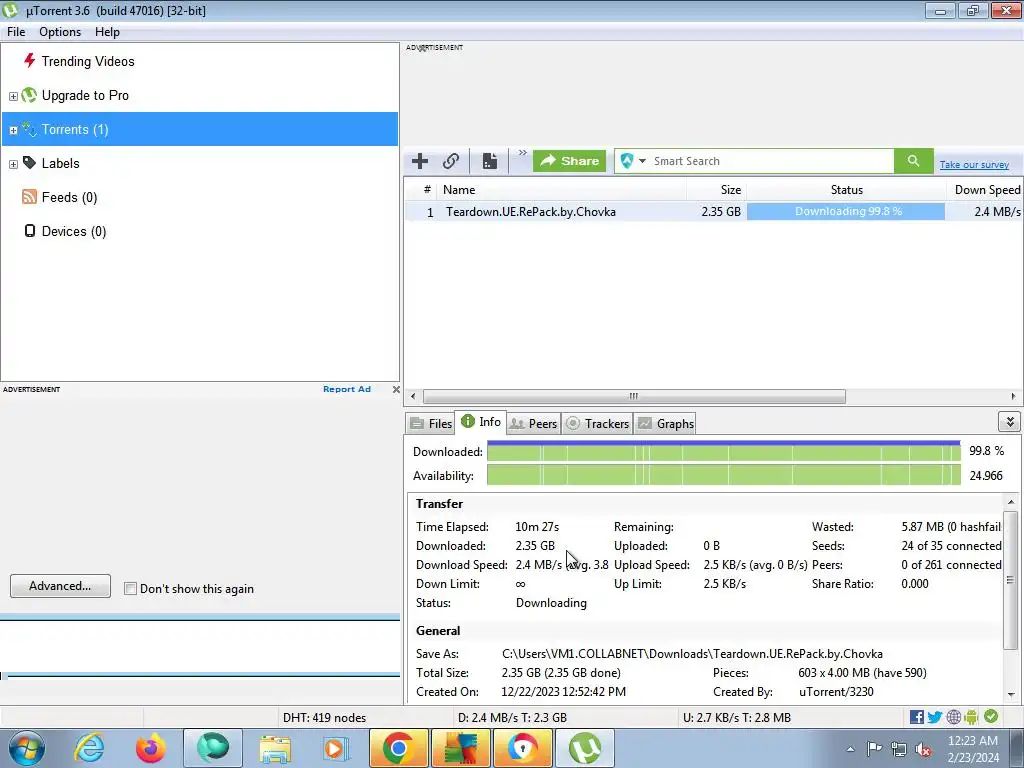Click the Info pane scroll down arrow
The height and width of the screenshot is (768, 1024).
click(x=1011, y=695)
